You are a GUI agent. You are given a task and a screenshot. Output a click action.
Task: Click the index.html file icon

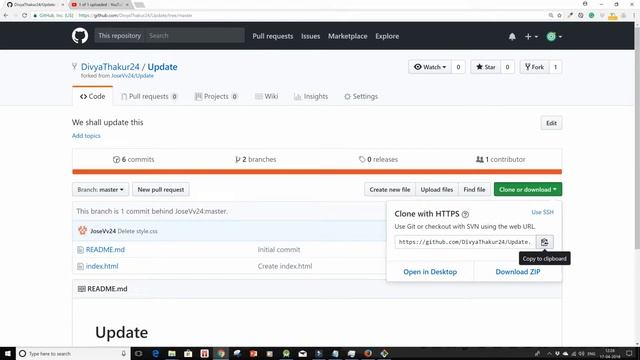pos(80,267)
